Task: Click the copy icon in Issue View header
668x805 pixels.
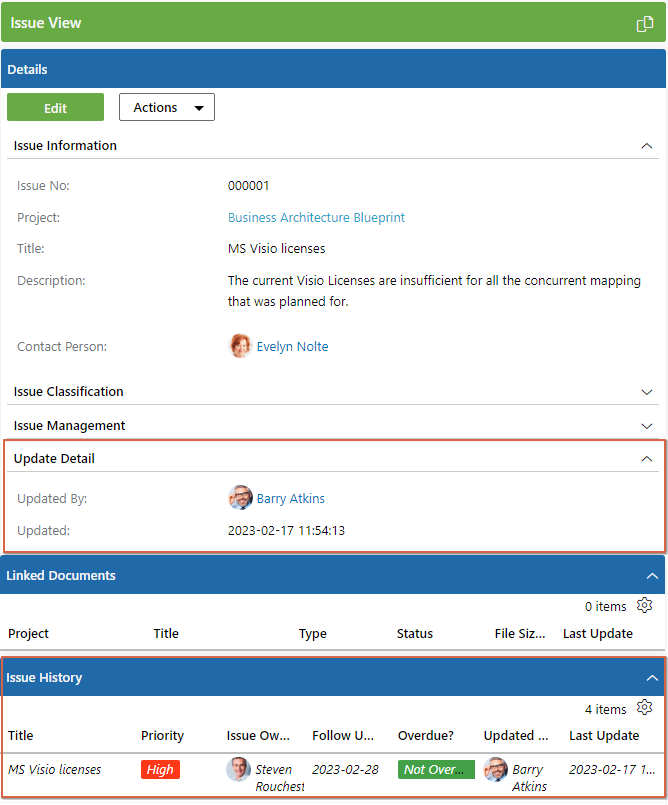Action: point(644,24)
